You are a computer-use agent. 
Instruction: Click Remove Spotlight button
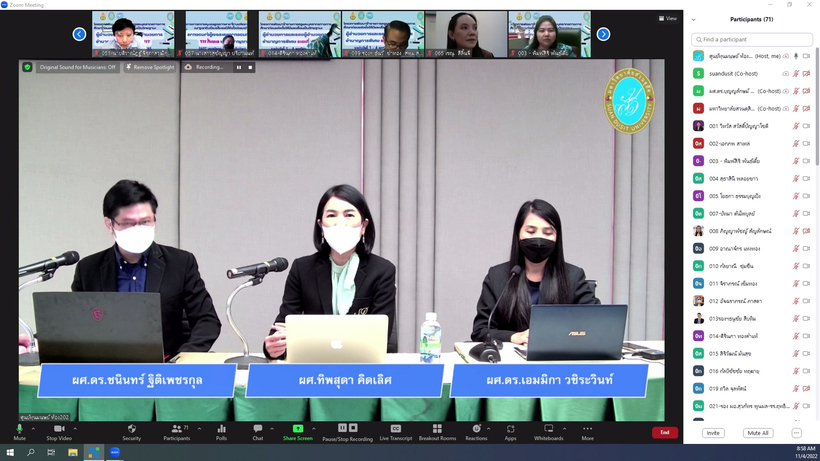150,67
